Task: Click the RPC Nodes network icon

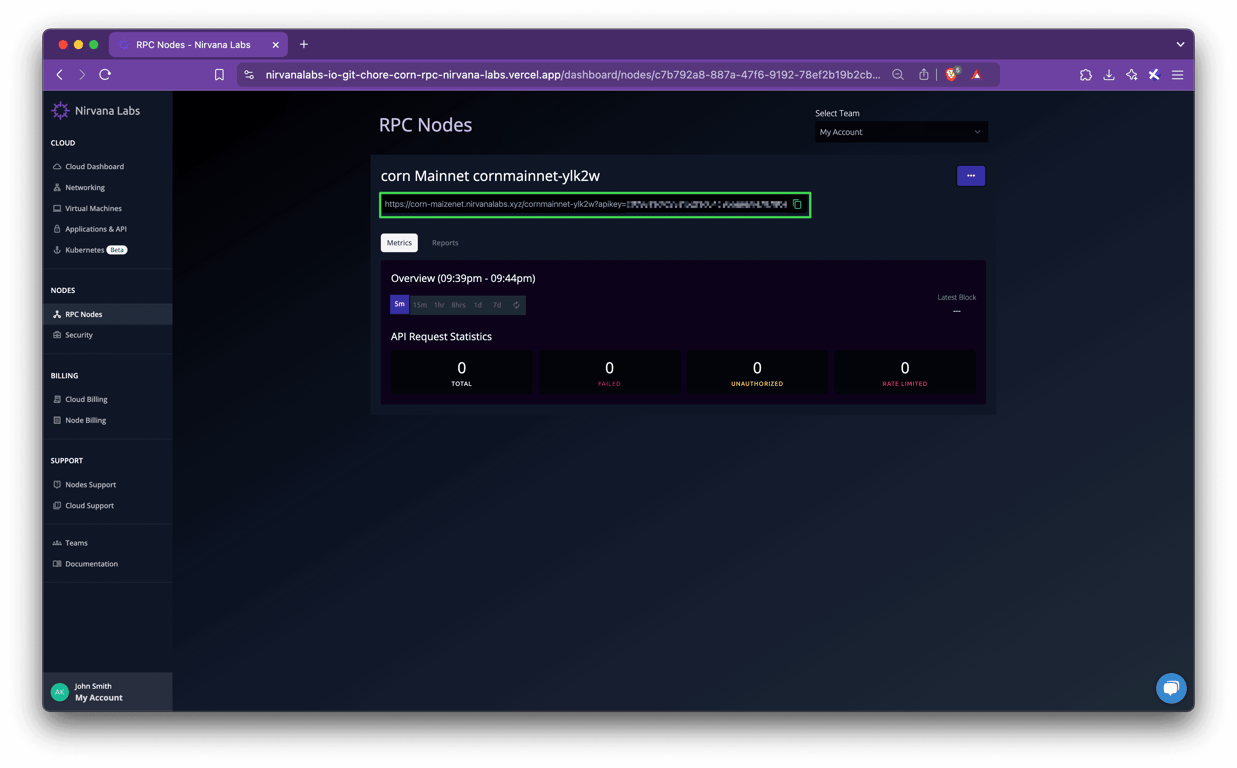Action: (x=57, y=314)
